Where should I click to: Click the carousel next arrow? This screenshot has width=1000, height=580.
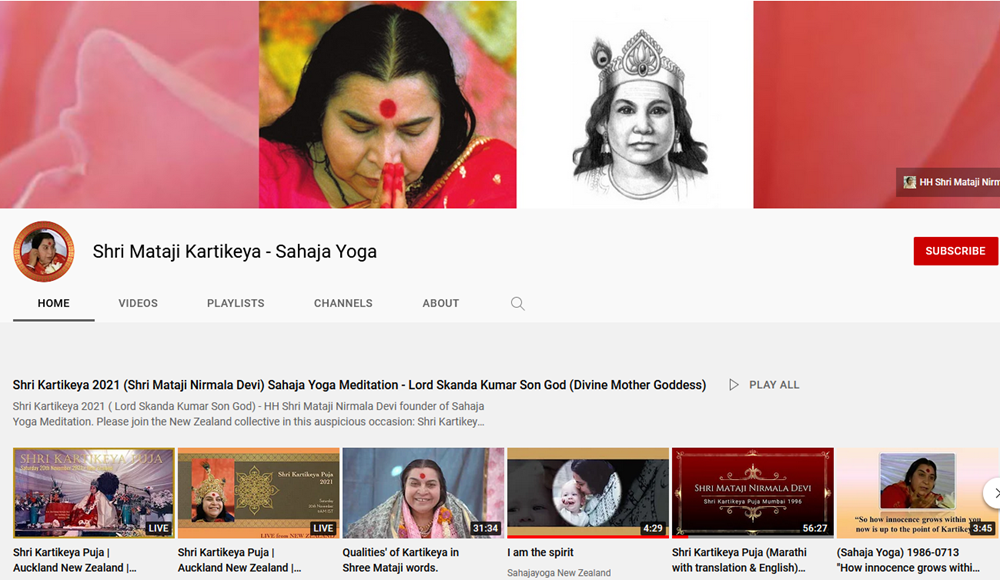pos(991,492)
